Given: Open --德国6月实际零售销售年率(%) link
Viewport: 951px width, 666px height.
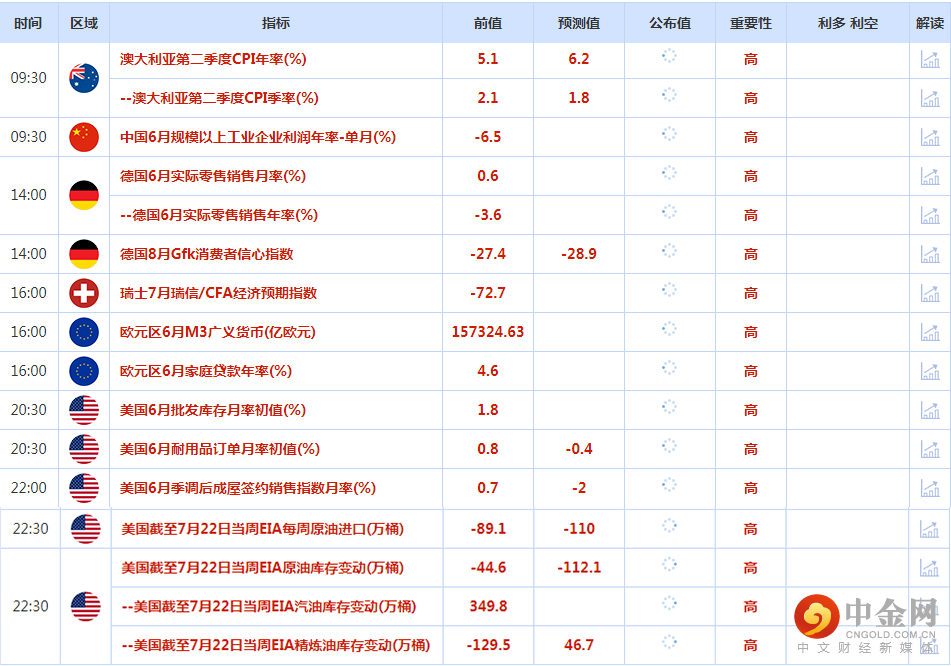Looking at the screenshot, I should coord(219,215).
